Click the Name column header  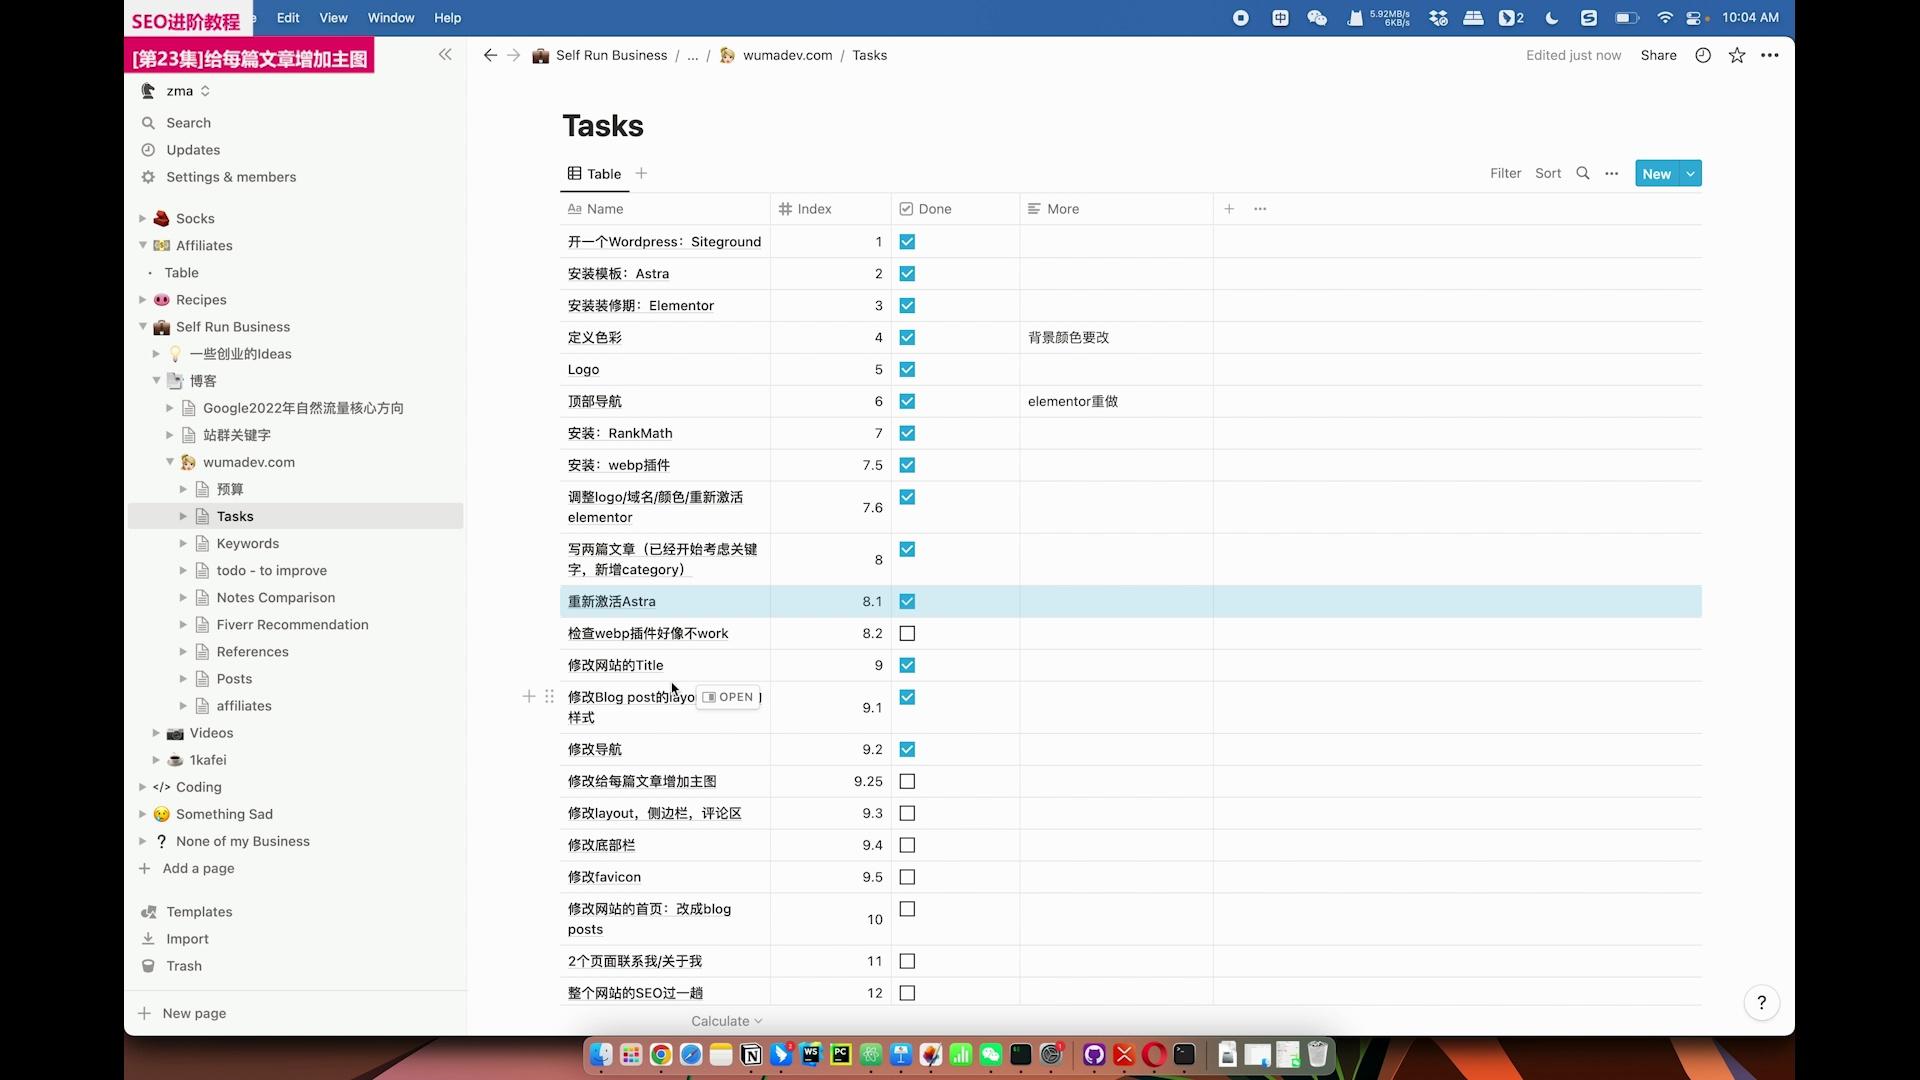pos(664,209)
